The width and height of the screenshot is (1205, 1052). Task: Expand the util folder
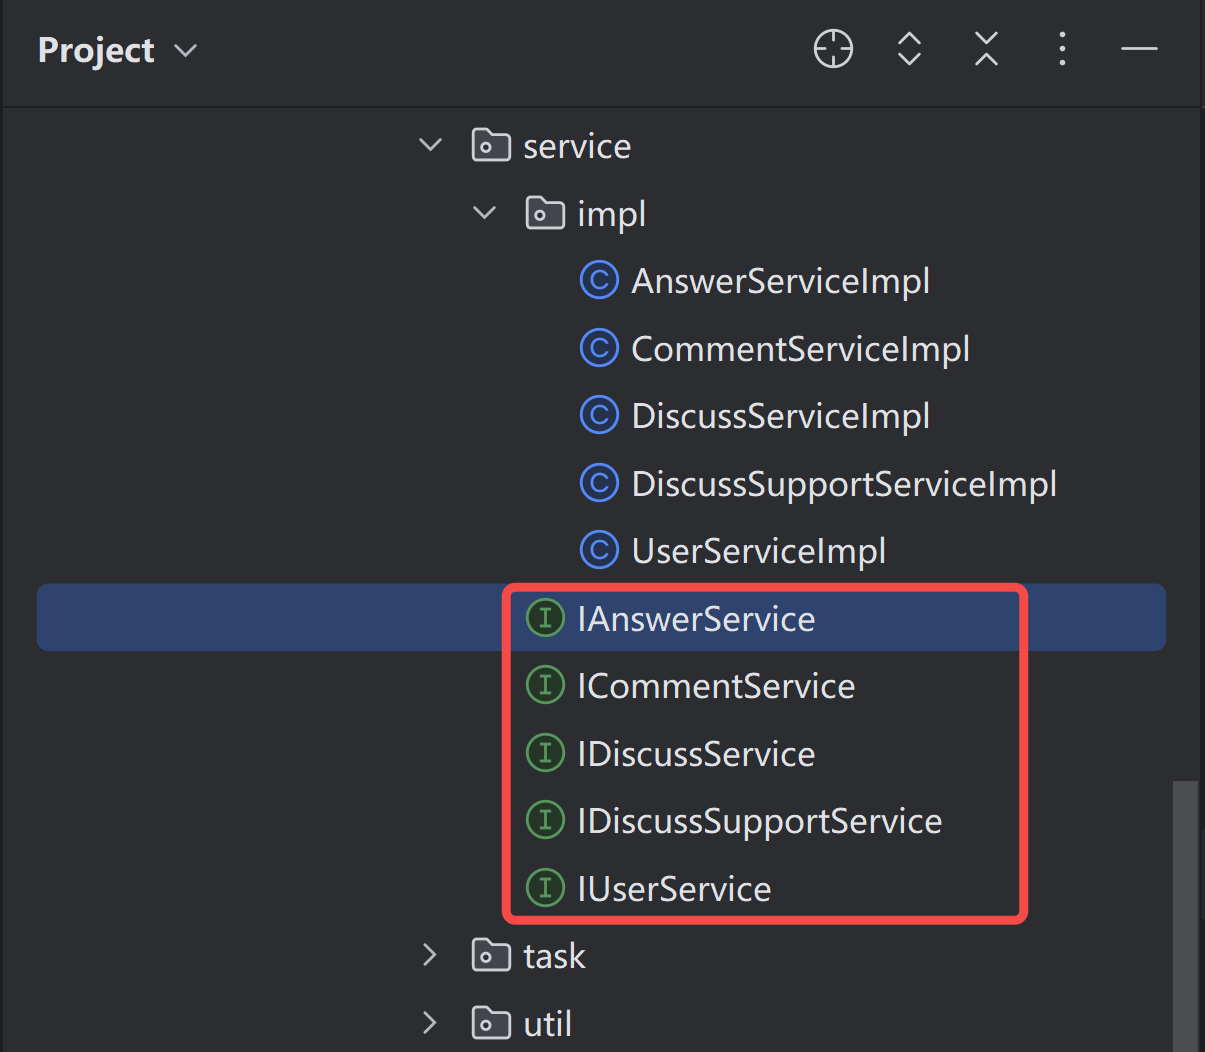(430, 1023)
